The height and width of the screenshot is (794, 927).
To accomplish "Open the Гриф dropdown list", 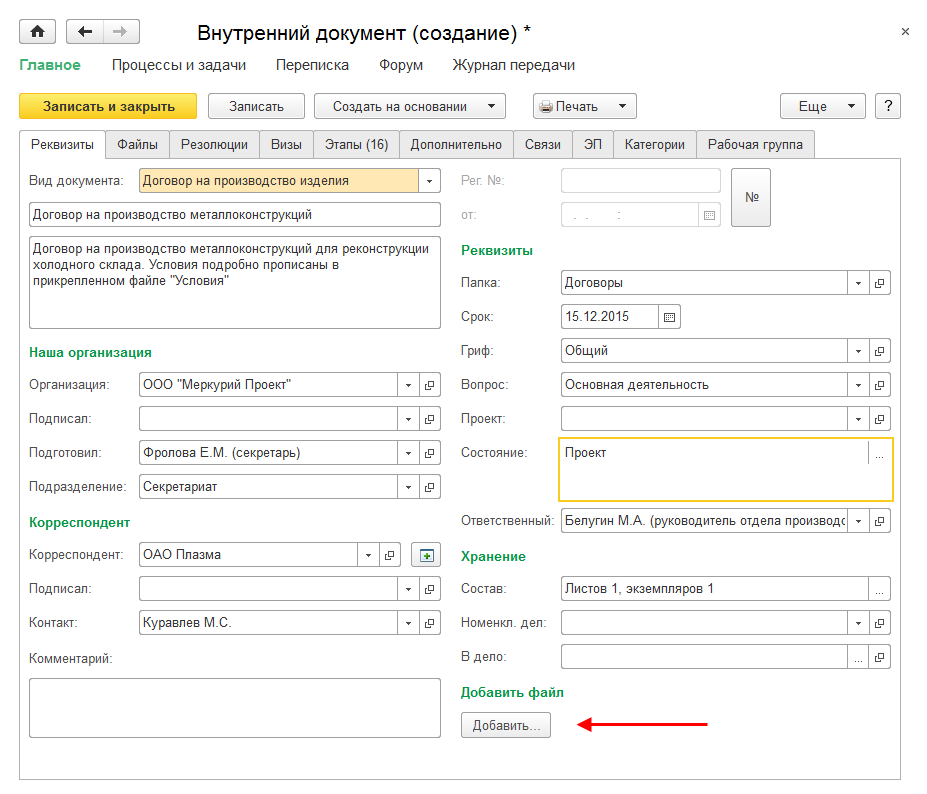I will [x=858, y=351].
